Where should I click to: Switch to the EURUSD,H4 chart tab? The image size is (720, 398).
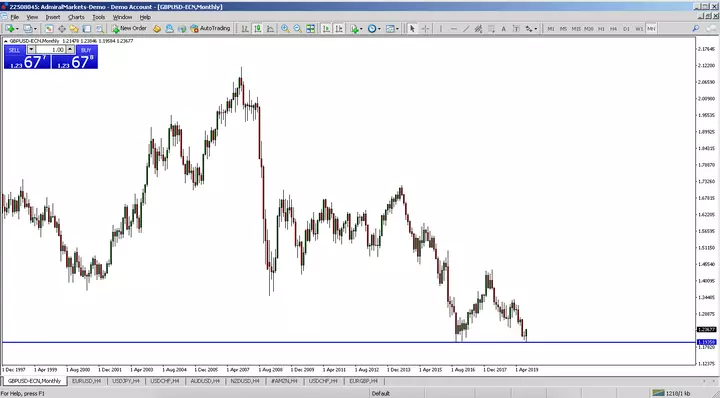coord(87,381)
